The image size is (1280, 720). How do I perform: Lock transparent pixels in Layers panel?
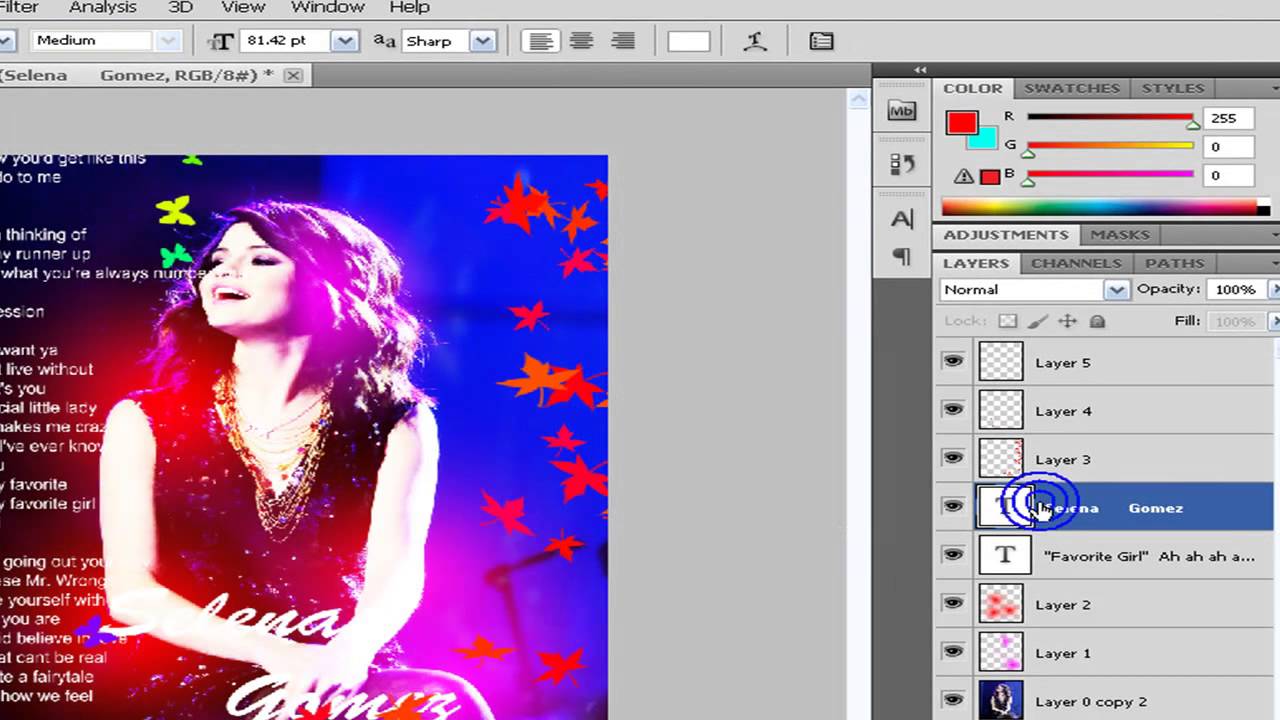pyautogui.click(x=1008, y=321)
